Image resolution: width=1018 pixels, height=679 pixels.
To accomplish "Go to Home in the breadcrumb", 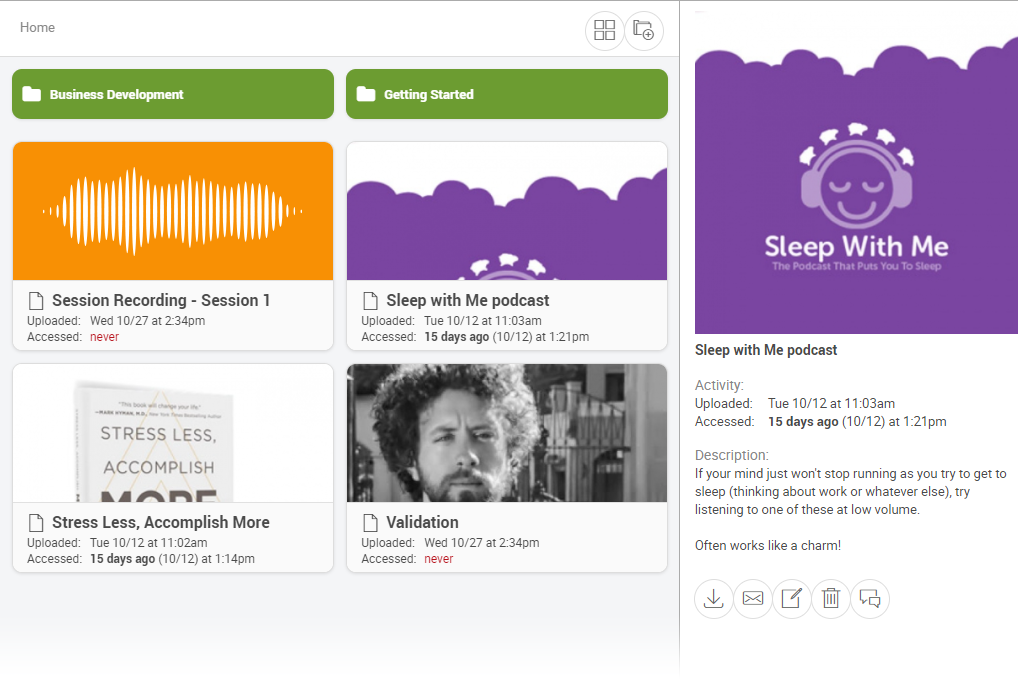I will coord(37,27).
